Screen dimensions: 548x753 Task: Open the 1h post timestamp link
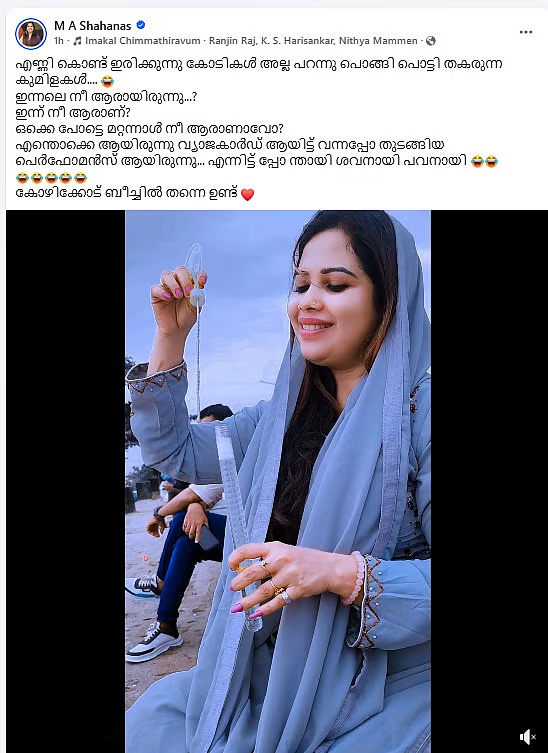[x=59, y=41]
